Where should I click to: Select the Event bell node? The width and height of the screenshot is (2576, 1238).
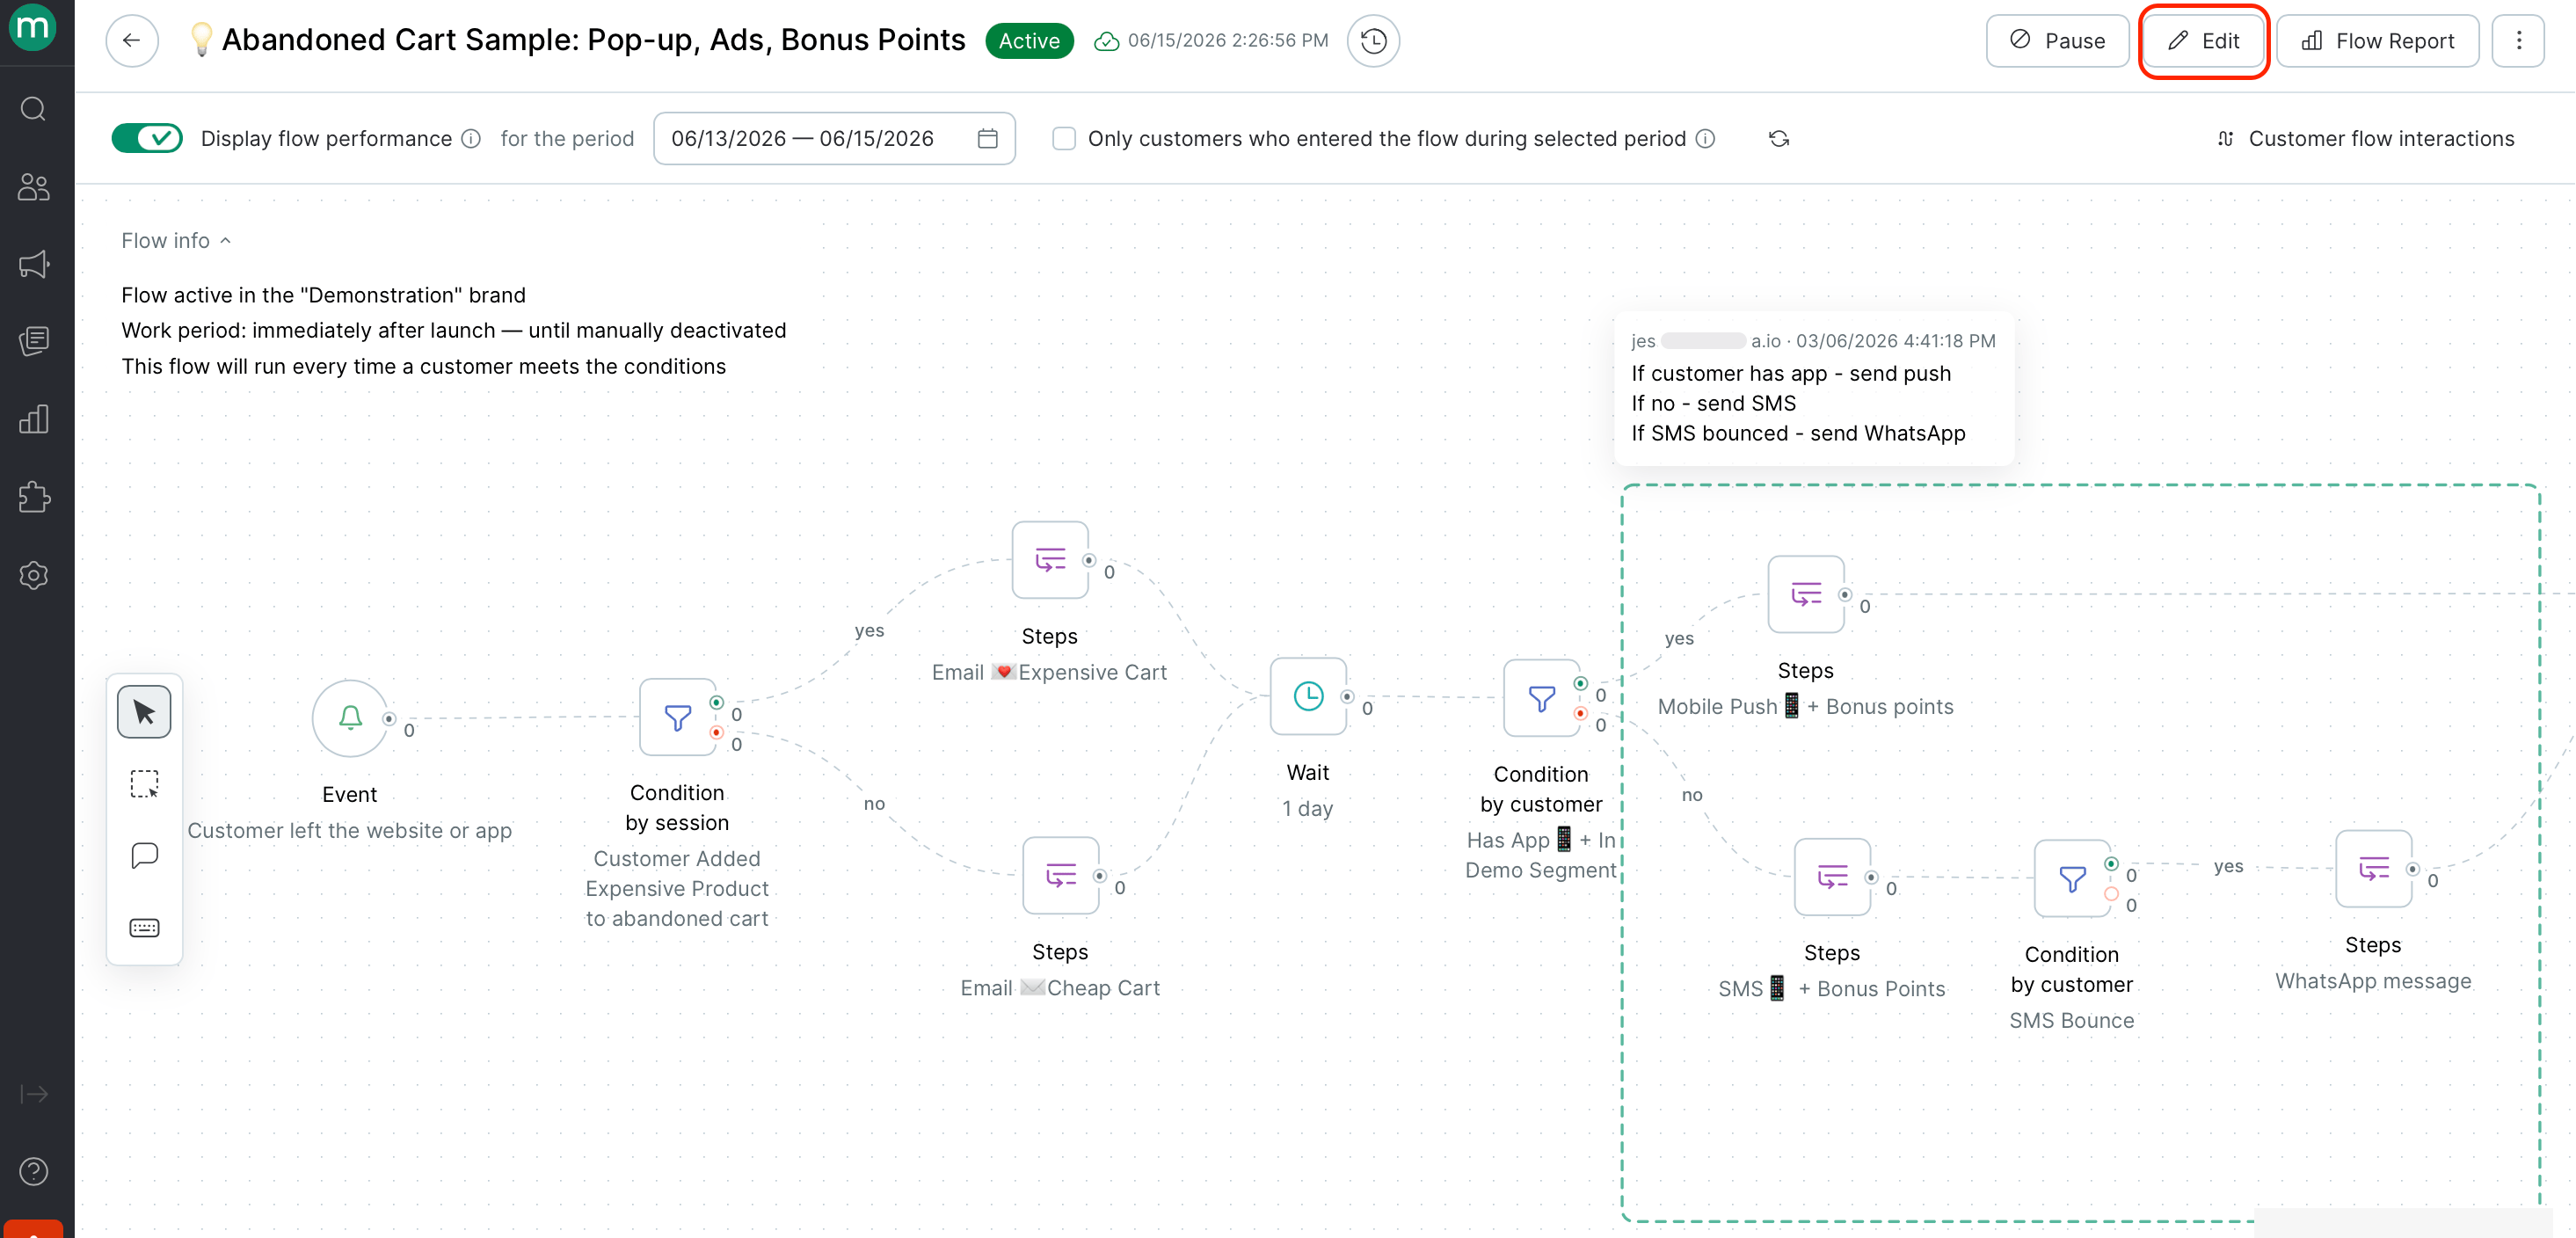tap(350, 718)
